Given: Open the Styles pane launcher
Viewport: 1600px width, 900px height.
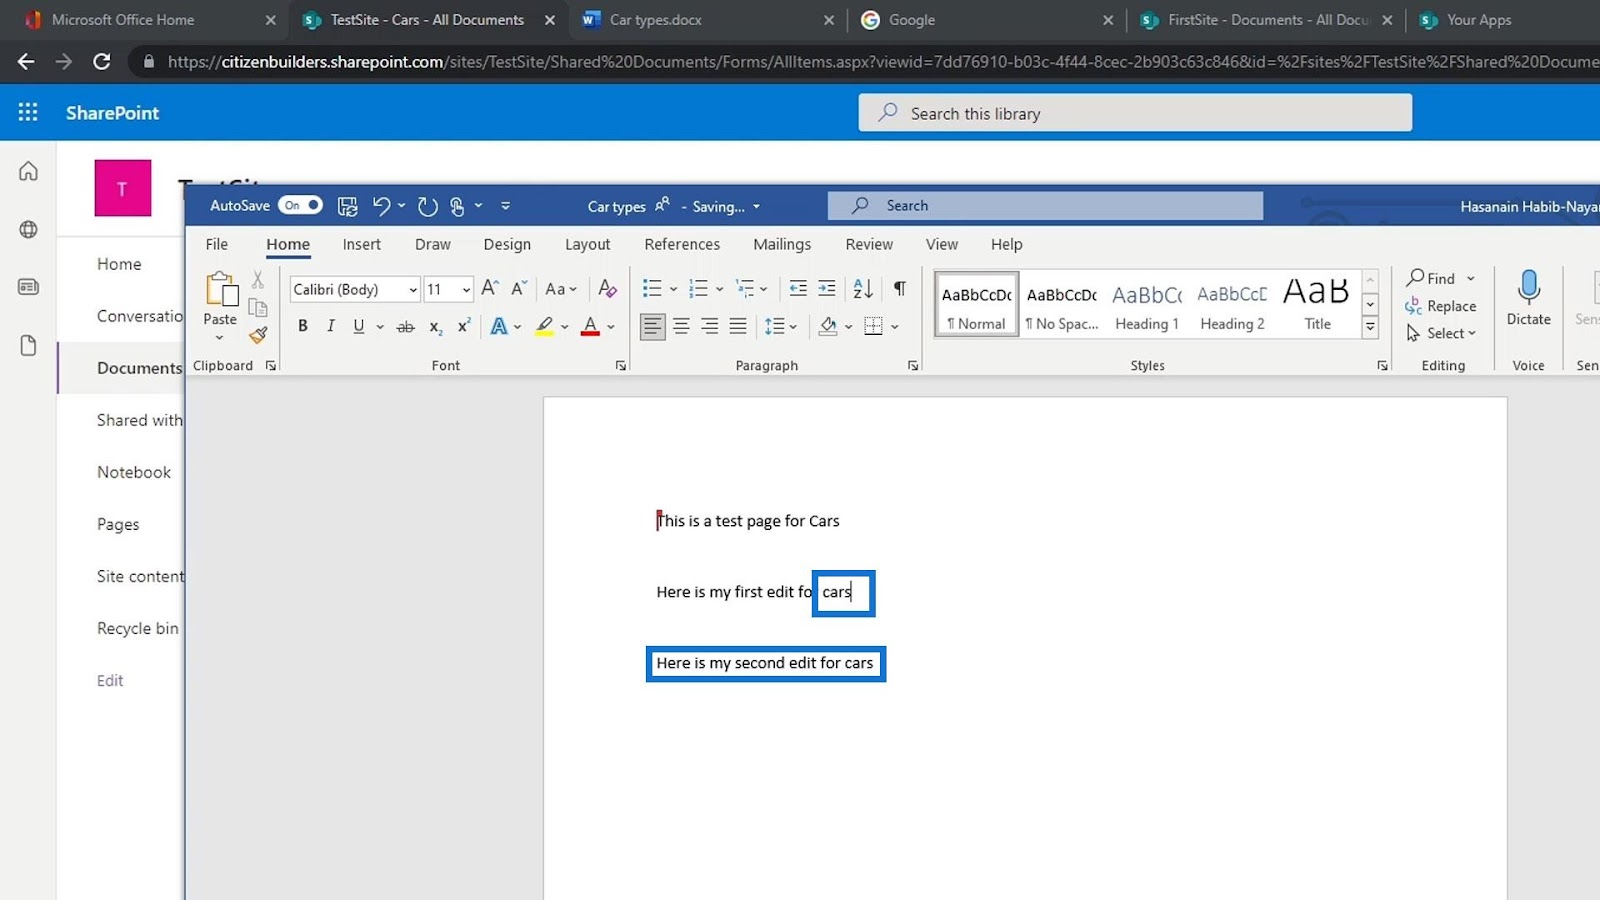Looking at the screenshot, I should pyautogui.click(x=1383, y=366).
